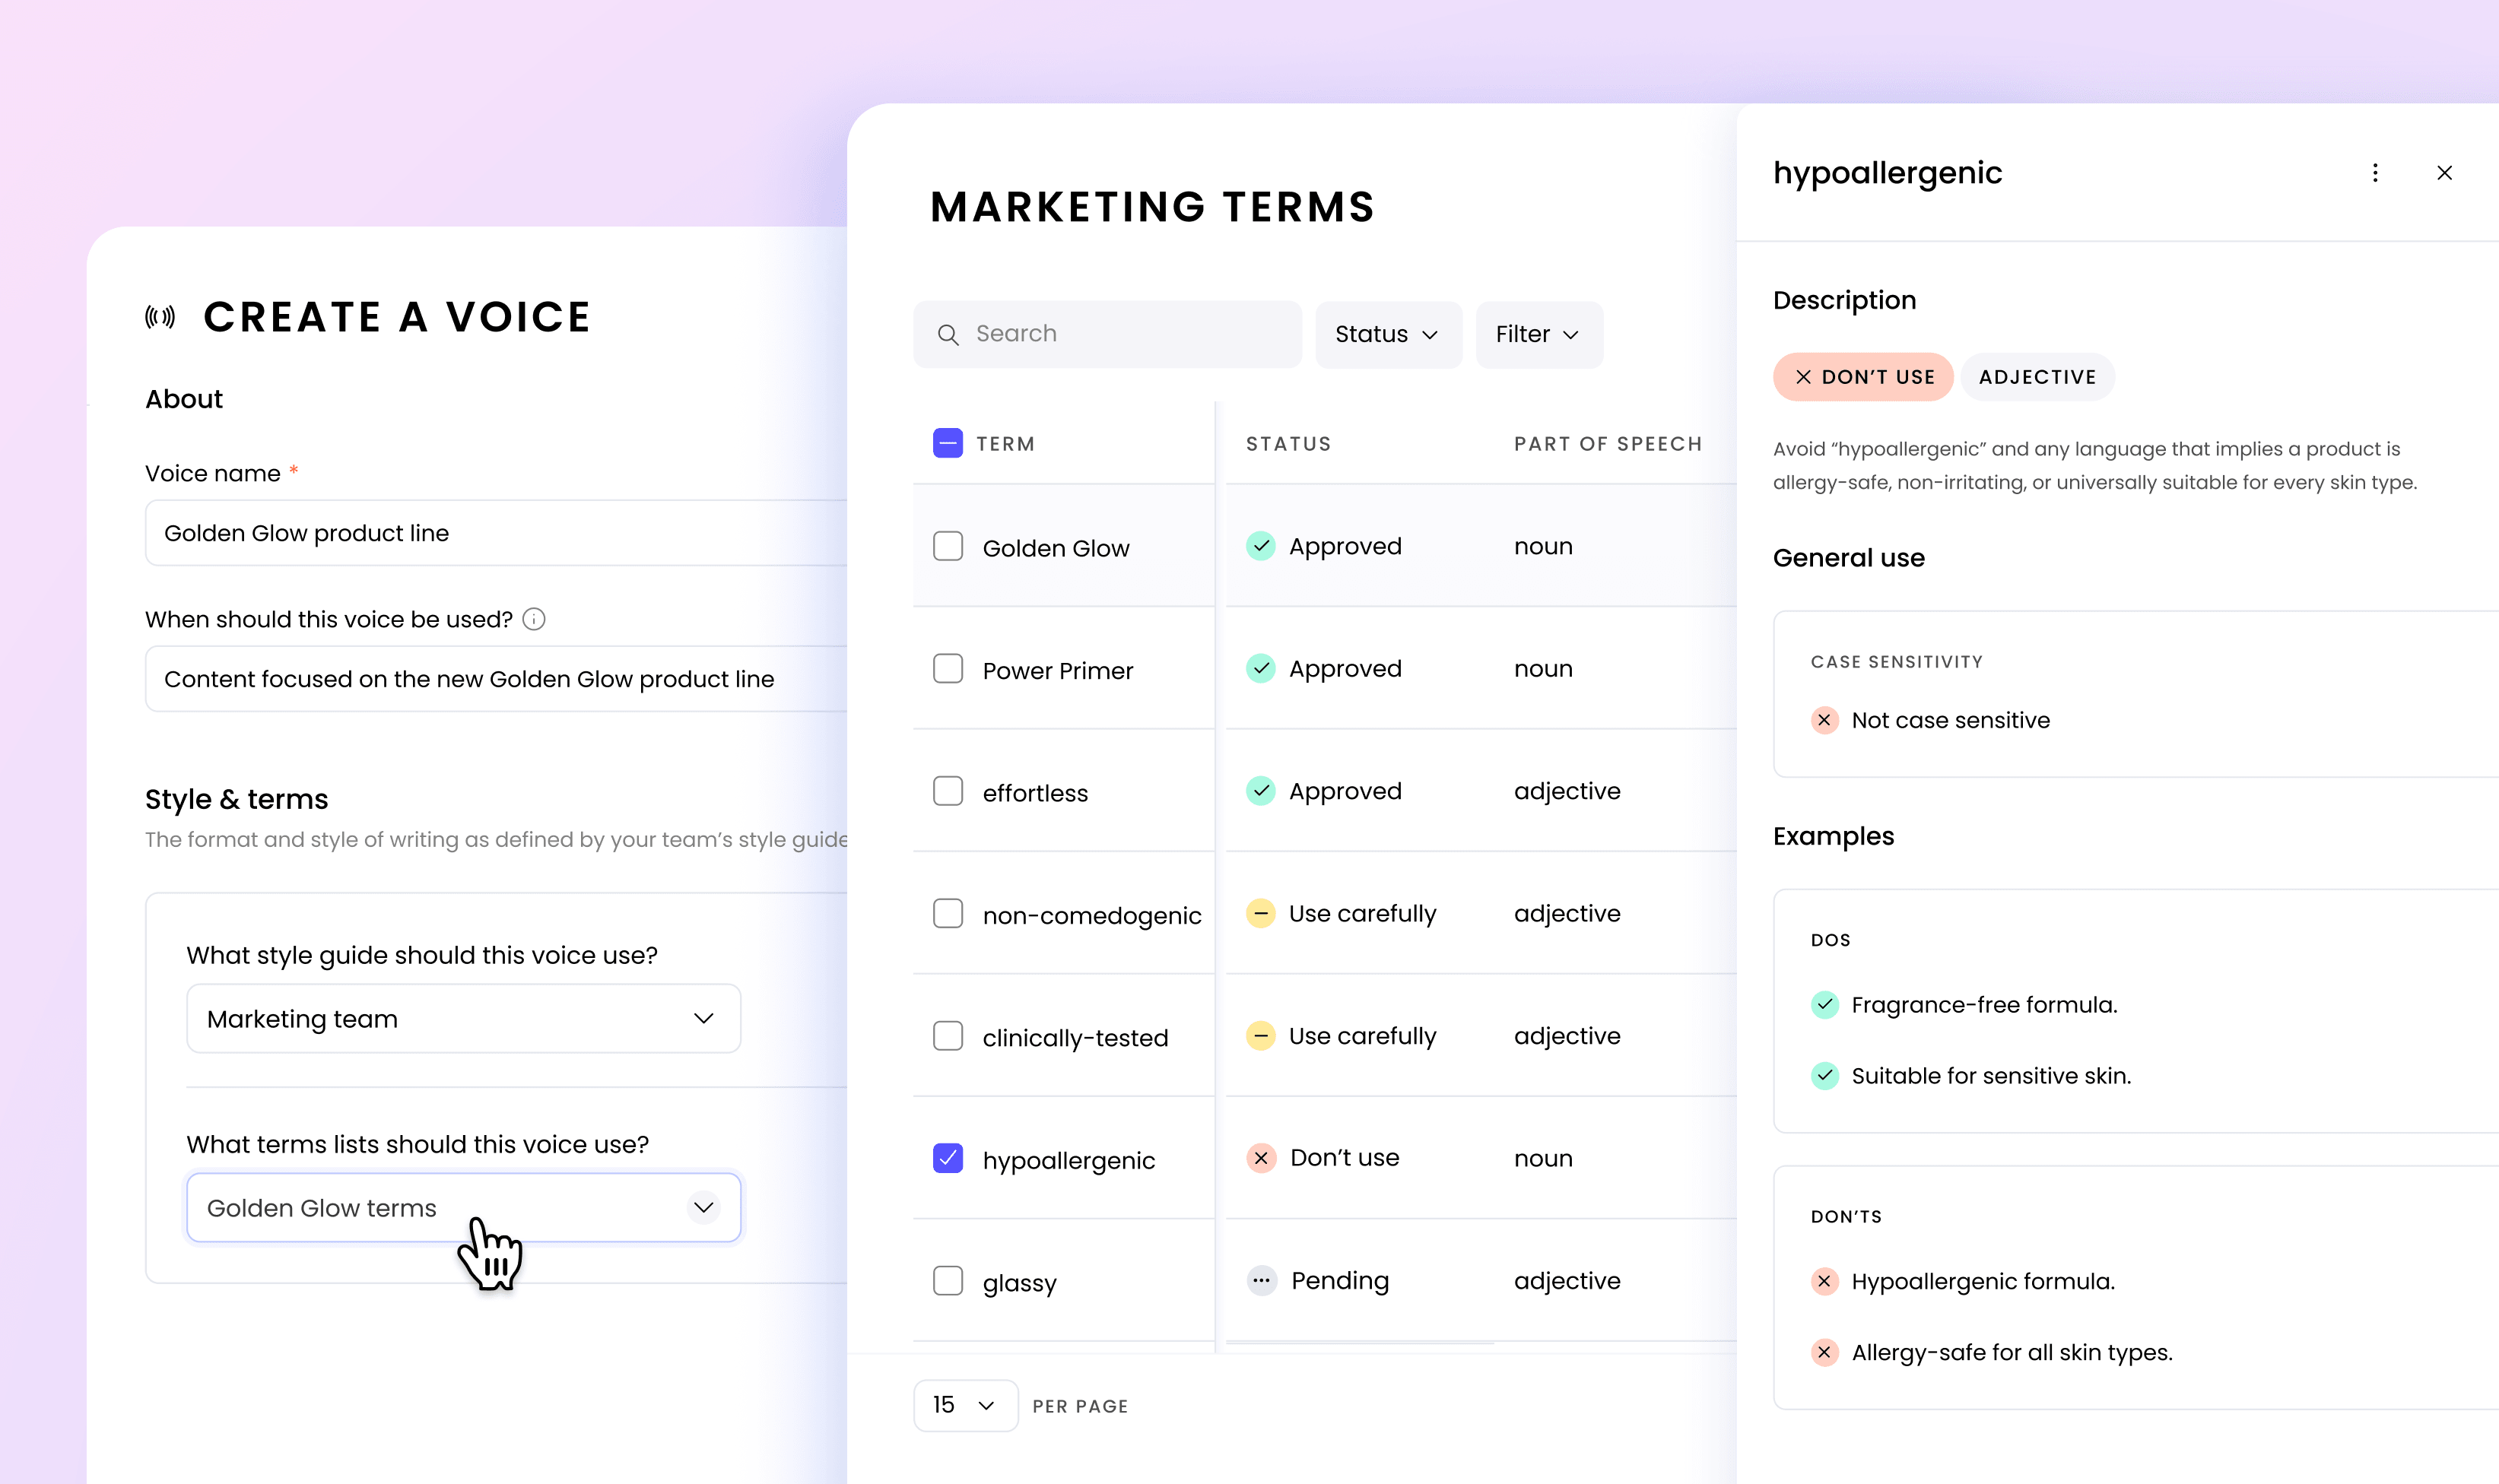Click 'Hypoallergenic formula.' example text

[1983, 1282]
